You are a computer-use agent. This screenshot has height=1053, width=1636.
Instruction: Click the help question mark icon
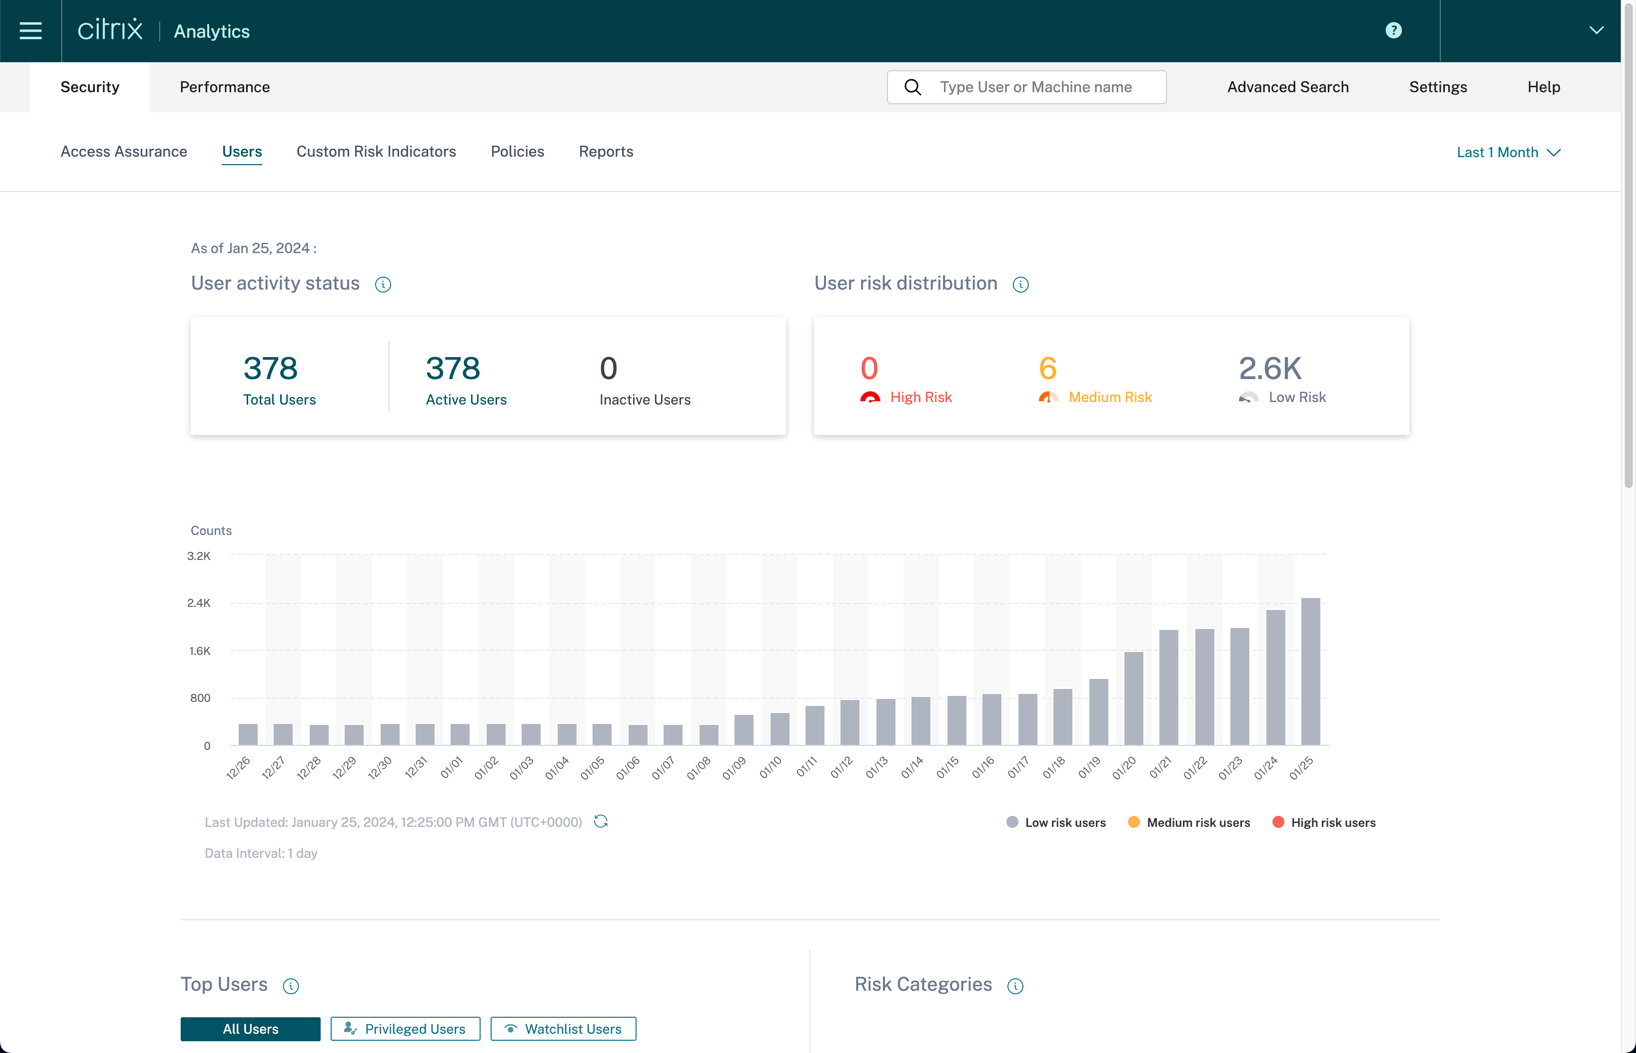tap(1393, 31)
